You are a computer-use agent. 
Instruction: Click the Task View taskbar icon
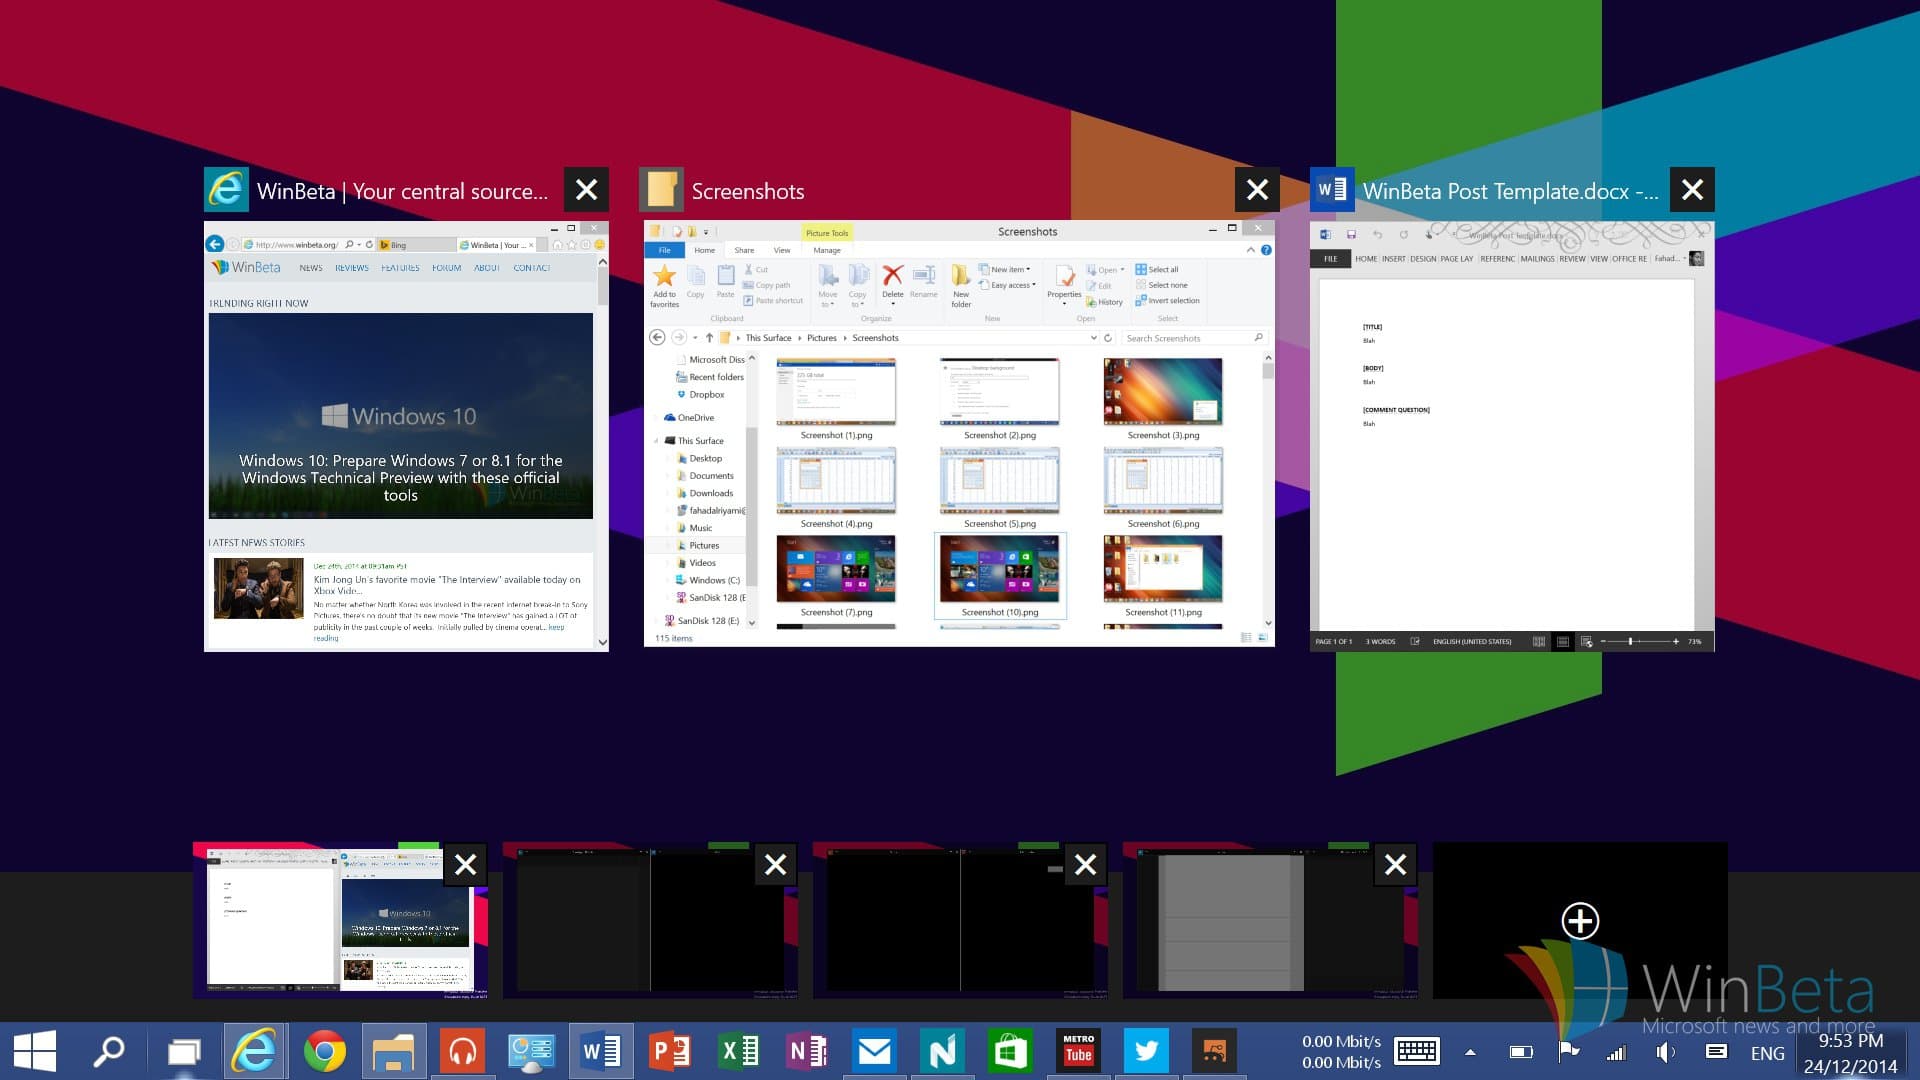(183, 1051)
